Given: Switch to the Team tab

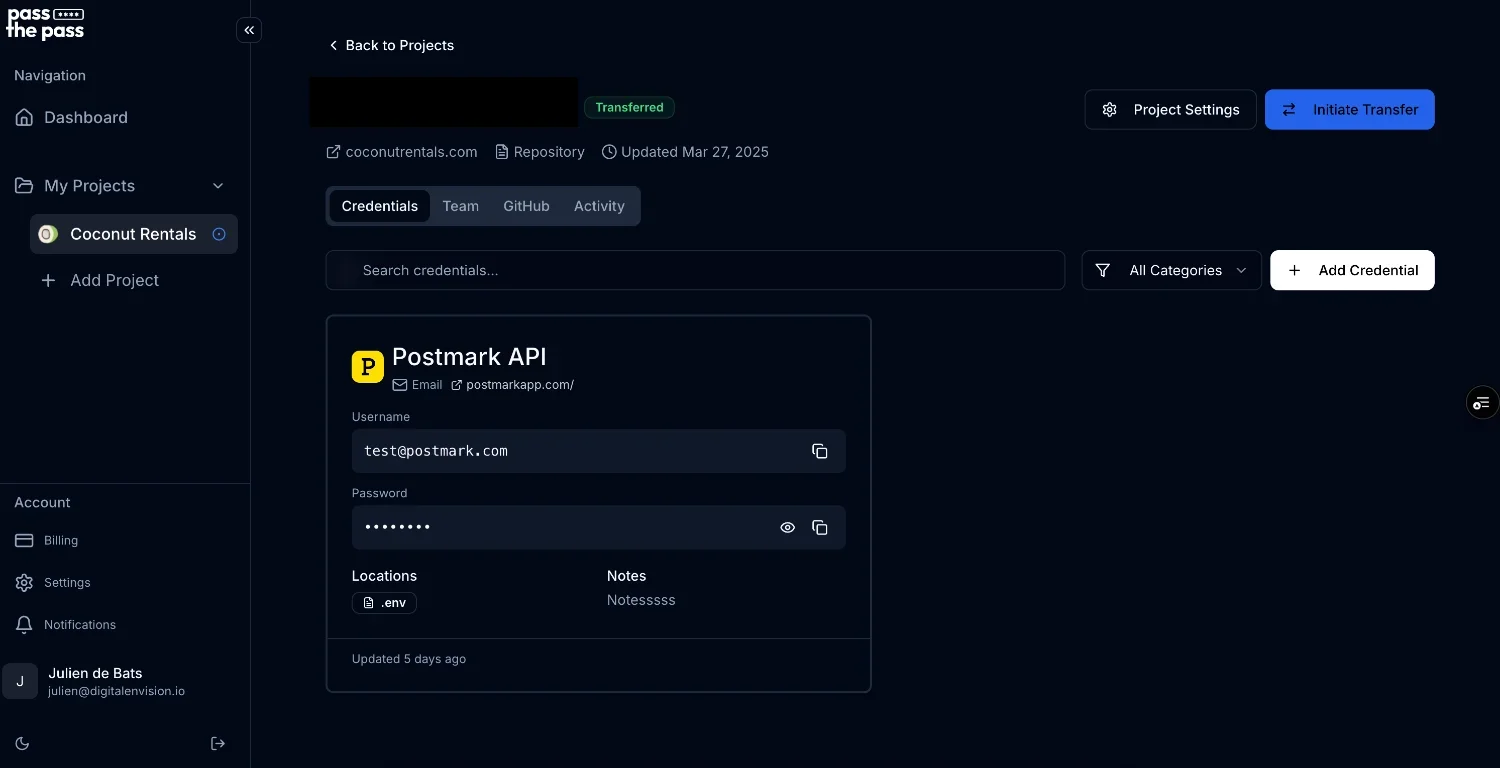Looking at the screenshot, I should click(460, 206).
